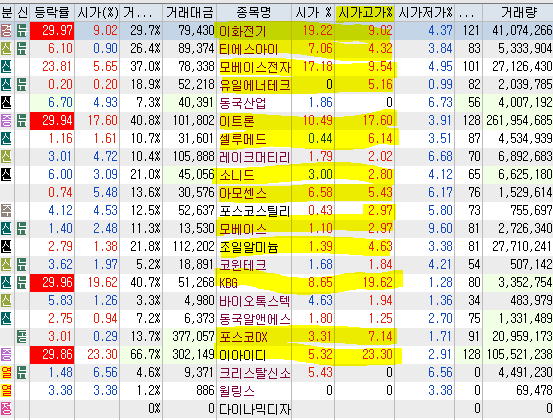The width and height of the screenshot is (553, 420).
Task: Click the 분 column header
Action: (7, 13)
